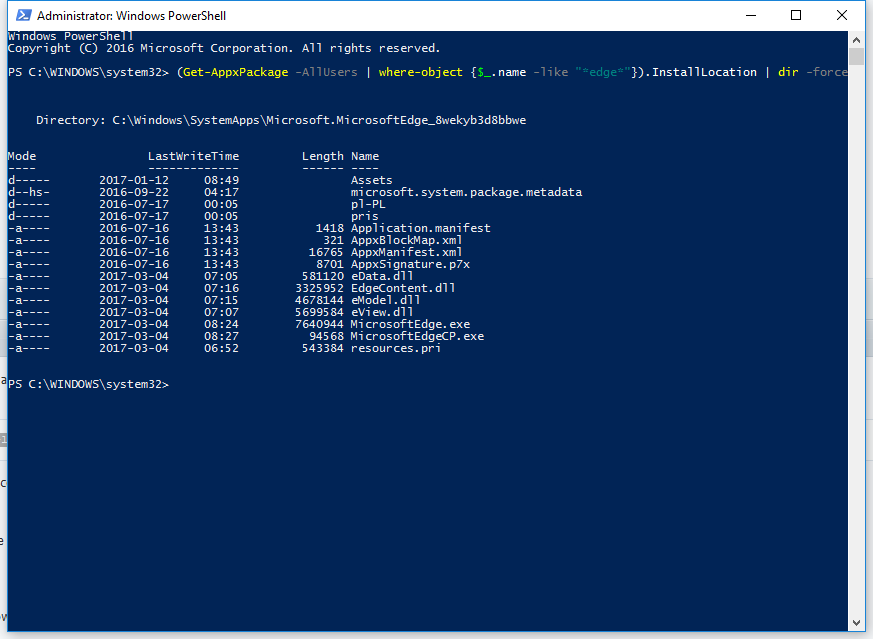The height and width of the screenshot is (639, 873).
Task: Click the Directory path line
Action: 281,120
